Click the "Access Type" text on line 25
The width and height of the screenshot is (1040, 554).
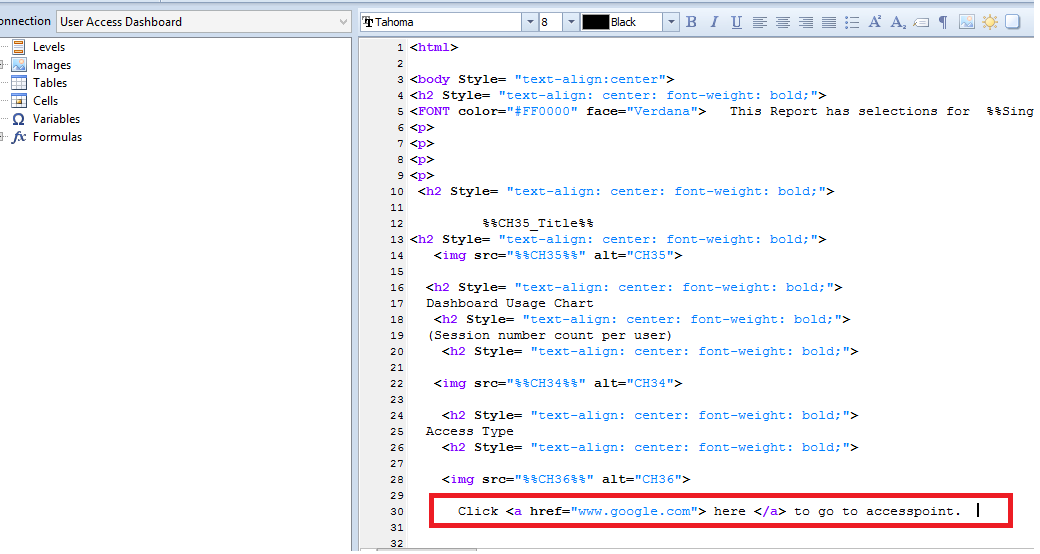pyautogui.click(x=470, y=431)
